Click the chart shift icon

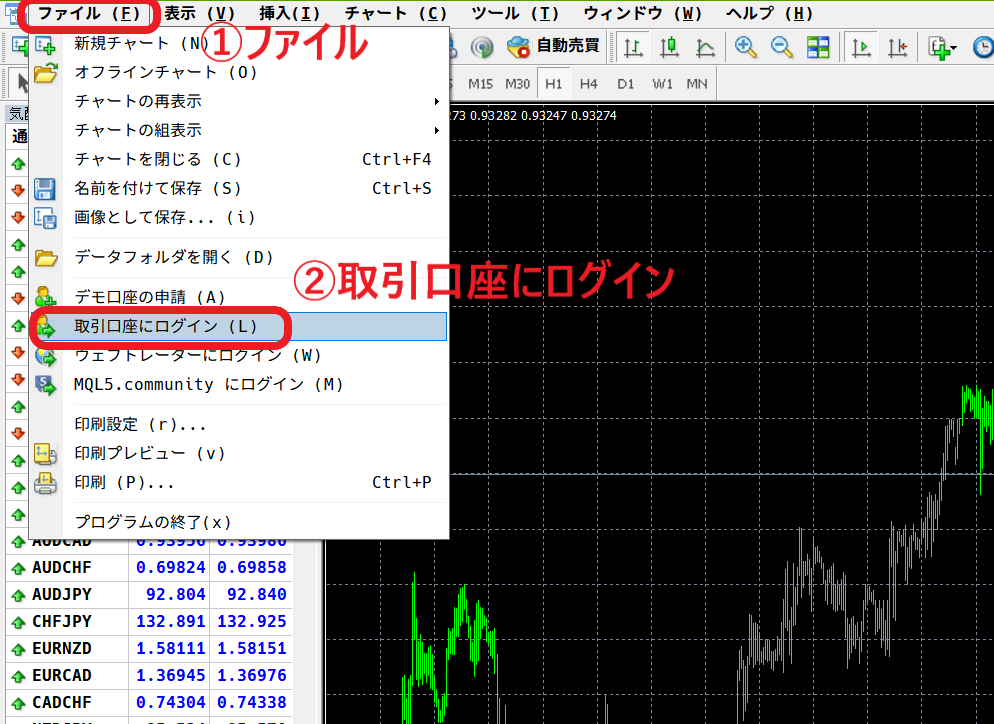(897, 47)
